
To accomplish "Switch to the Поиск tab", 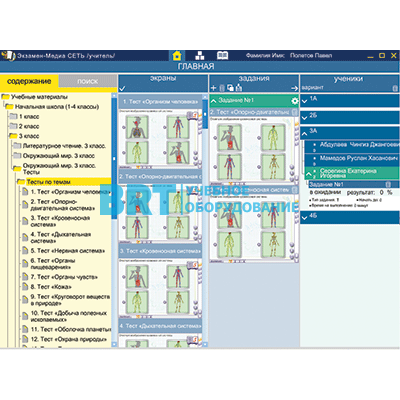I will [88, 81].
